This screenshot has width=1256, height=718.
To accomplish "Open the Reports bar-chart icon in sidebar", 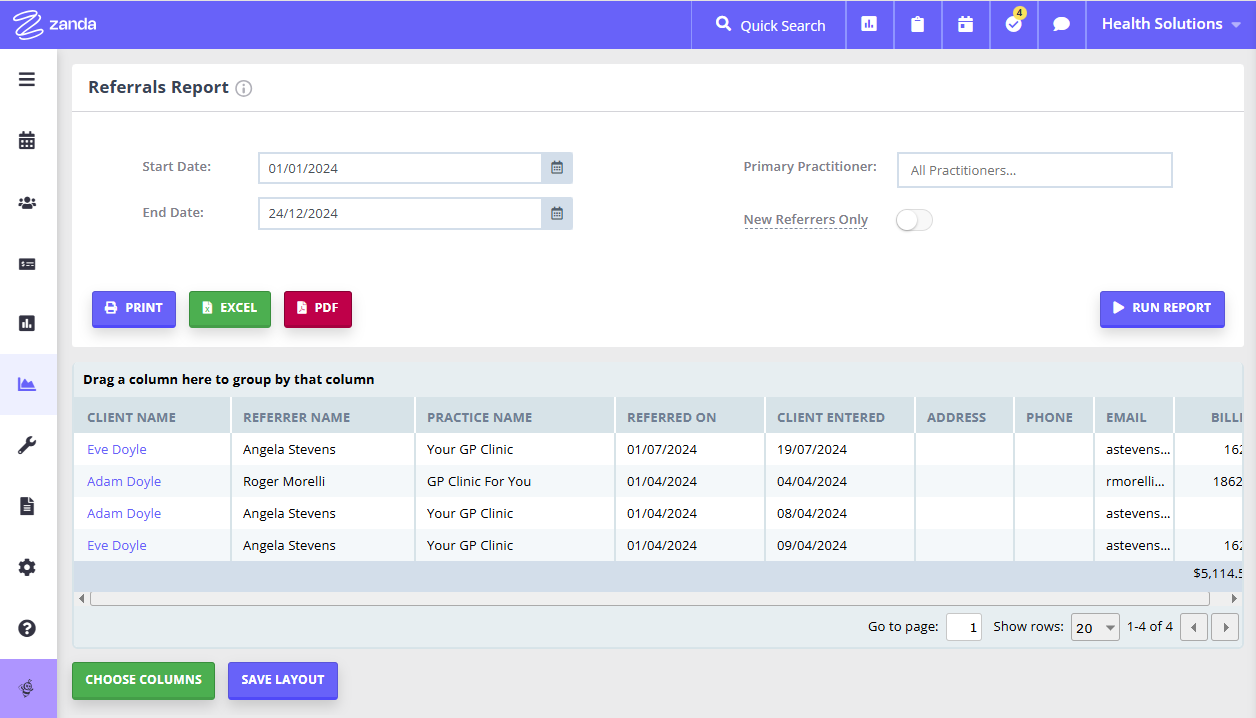I will pyautogui.click(x=27, y=323).
